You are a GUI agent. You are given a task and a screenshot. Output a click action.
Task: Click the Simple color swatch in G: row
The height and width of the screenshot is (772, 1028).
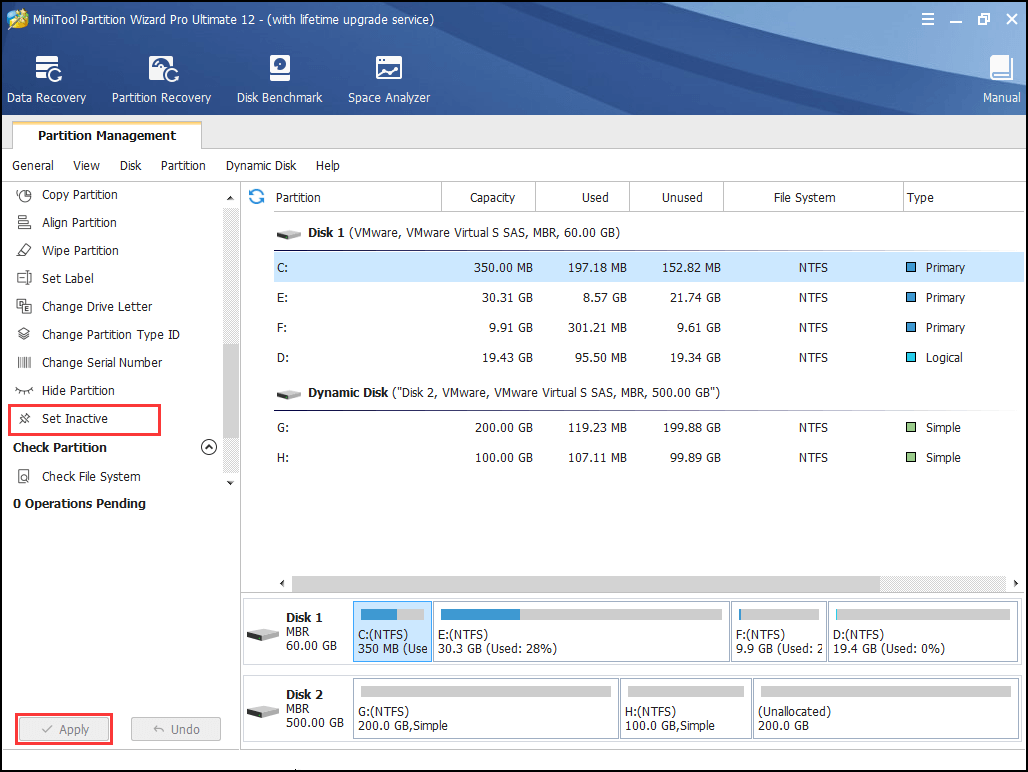911,427
